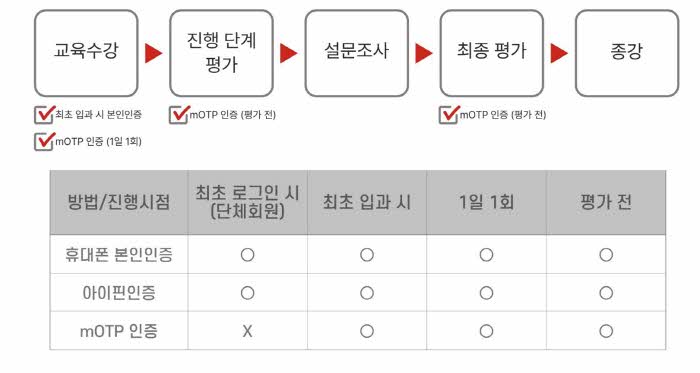Click the red arrow before 종강 box
700x373 pixels.
pos(559,53)
